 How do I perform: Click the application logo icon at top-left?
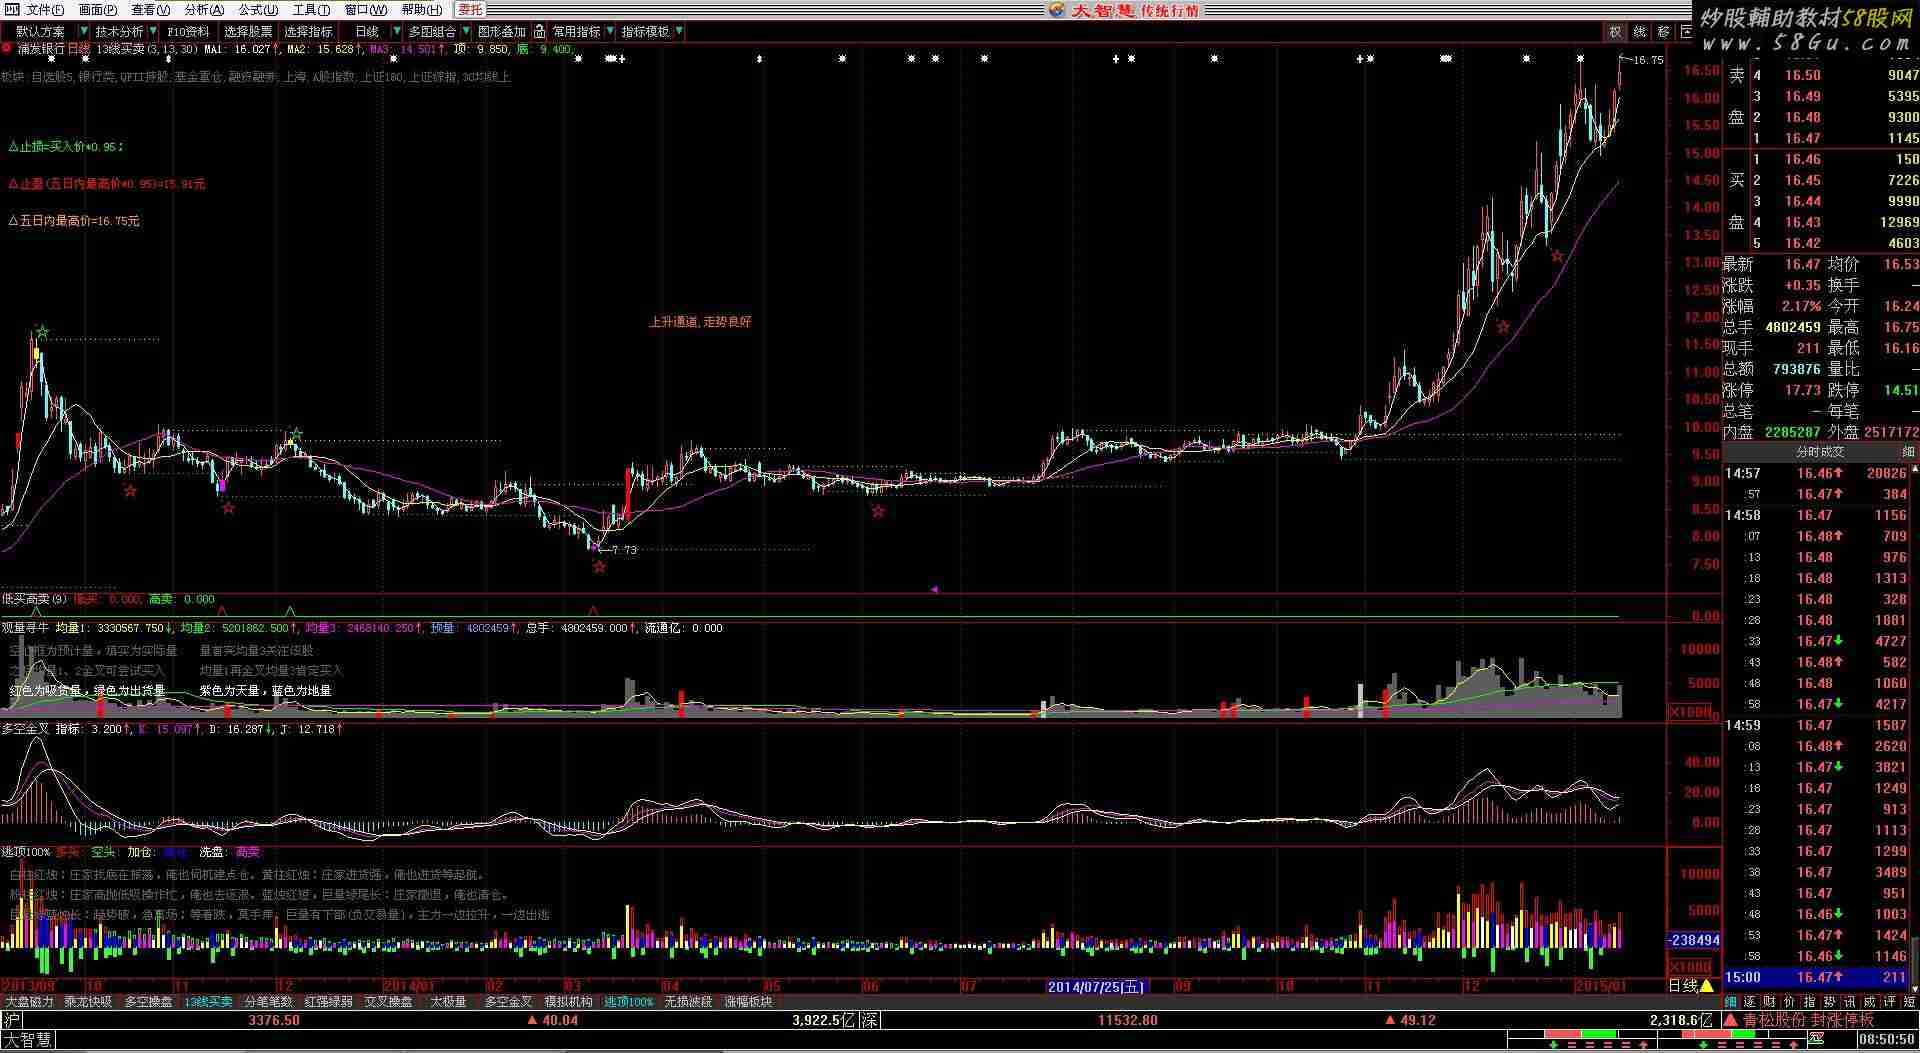click(11, 9)
